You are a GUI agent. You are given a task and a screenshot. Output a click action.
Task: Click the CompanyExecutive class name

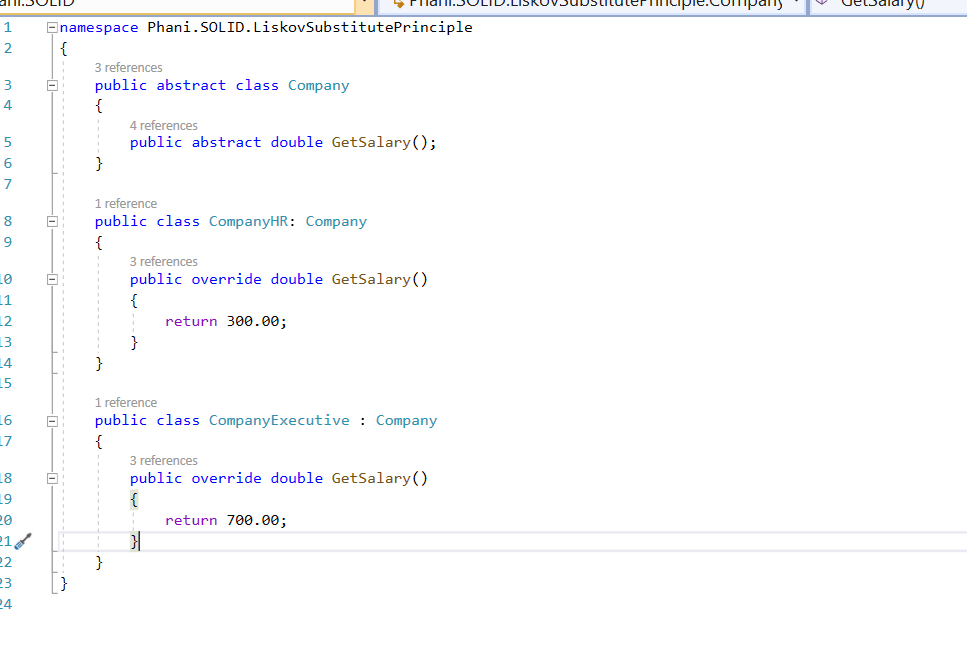tap(279, 420)
